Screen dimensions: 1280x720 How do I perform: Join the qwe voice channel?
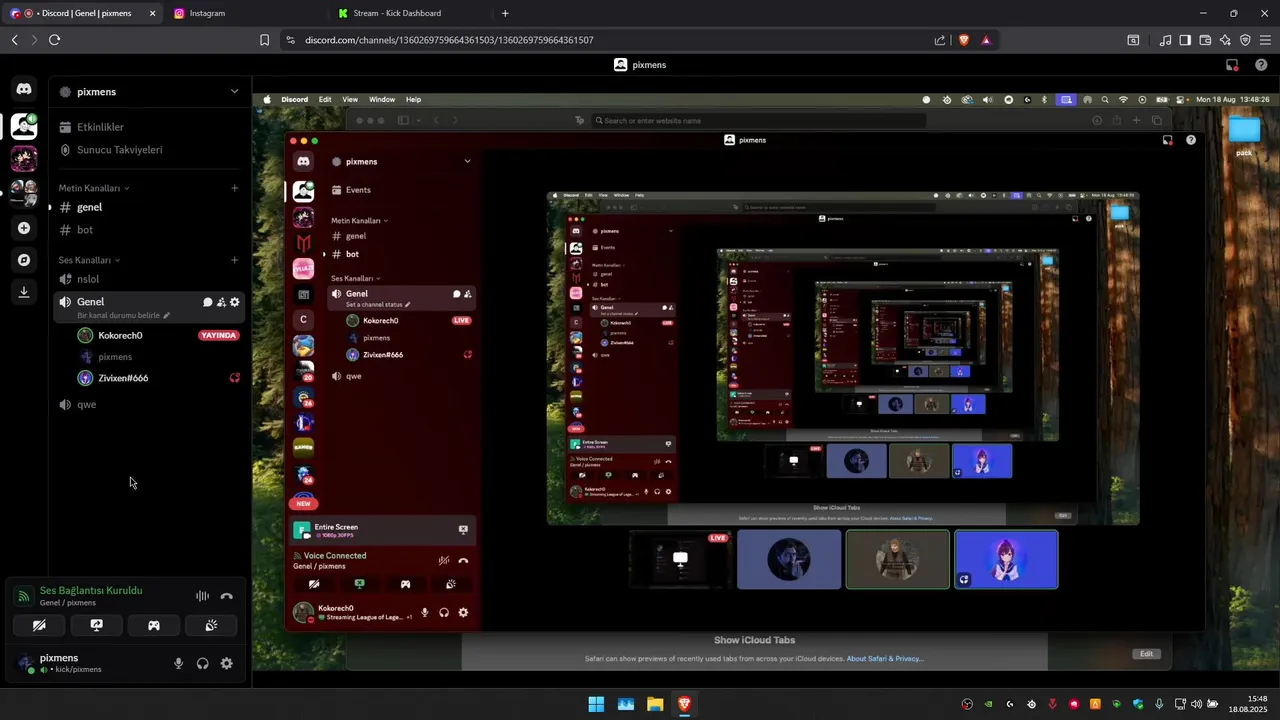coord(150,404)
